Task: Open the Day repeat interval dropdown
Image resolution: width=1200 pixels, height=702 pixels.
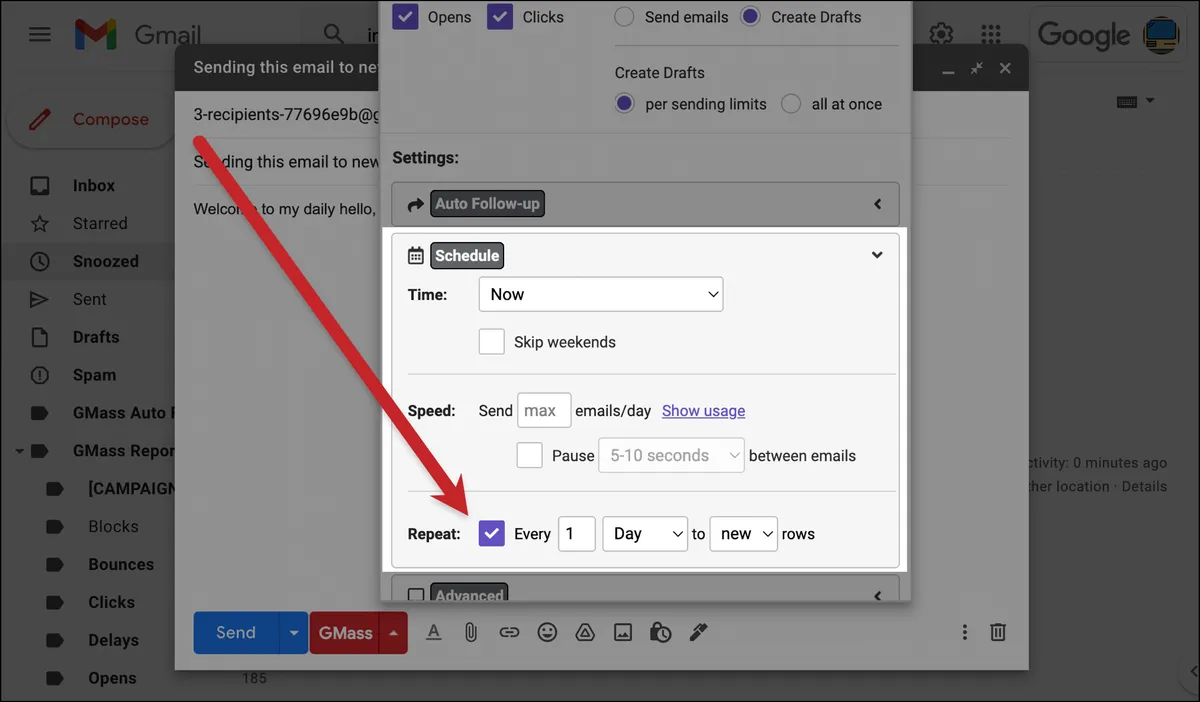Action: 645,534
